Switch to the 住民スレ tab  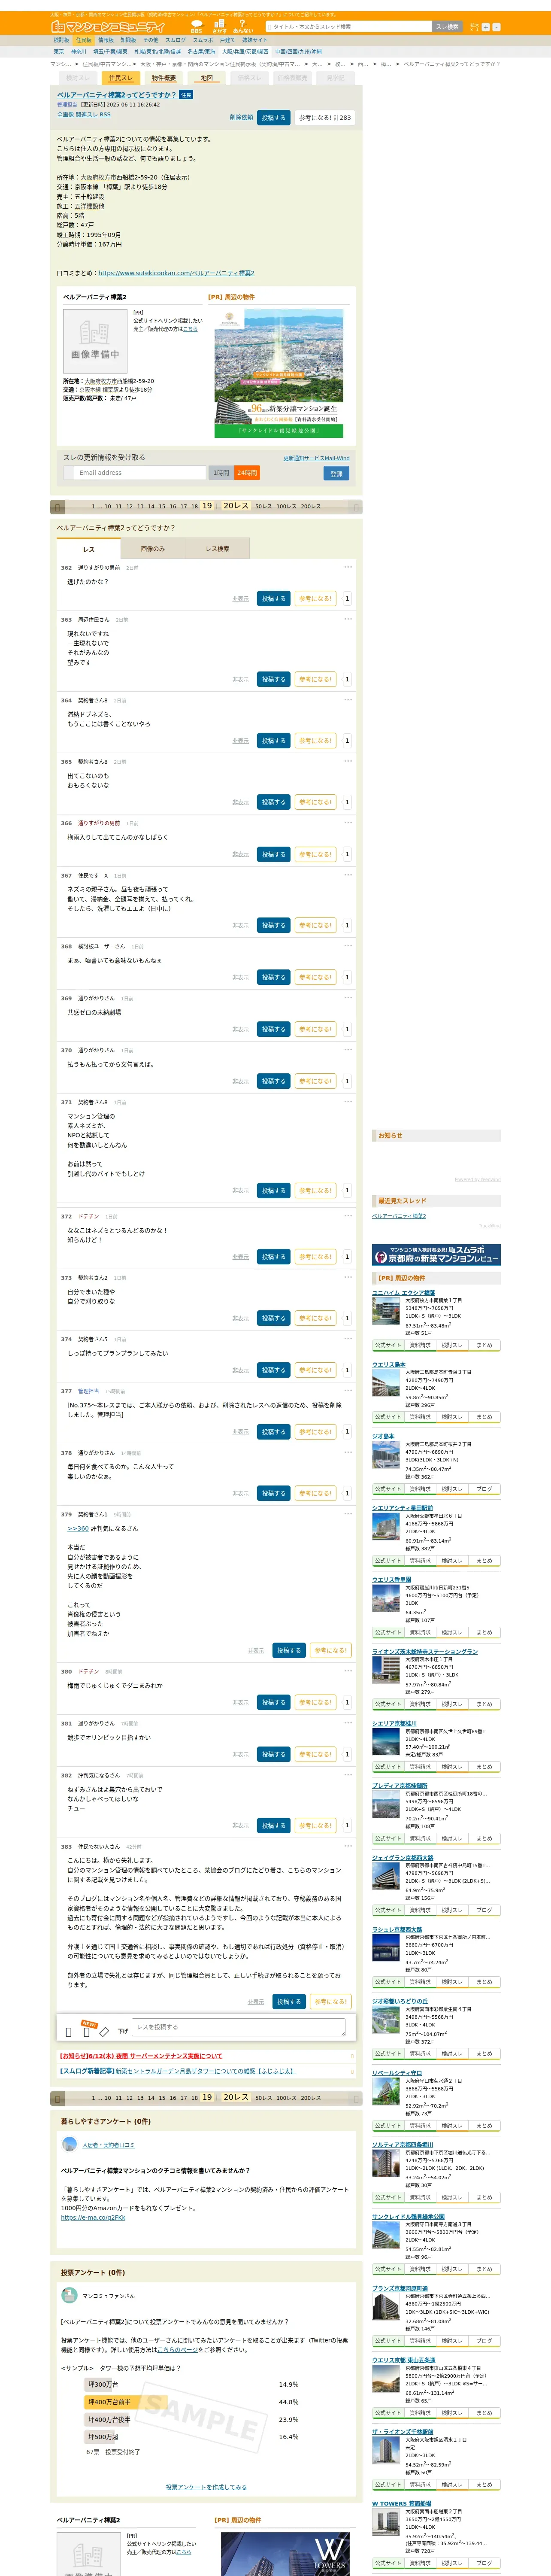pyautogui.click(x=121, y=78)
